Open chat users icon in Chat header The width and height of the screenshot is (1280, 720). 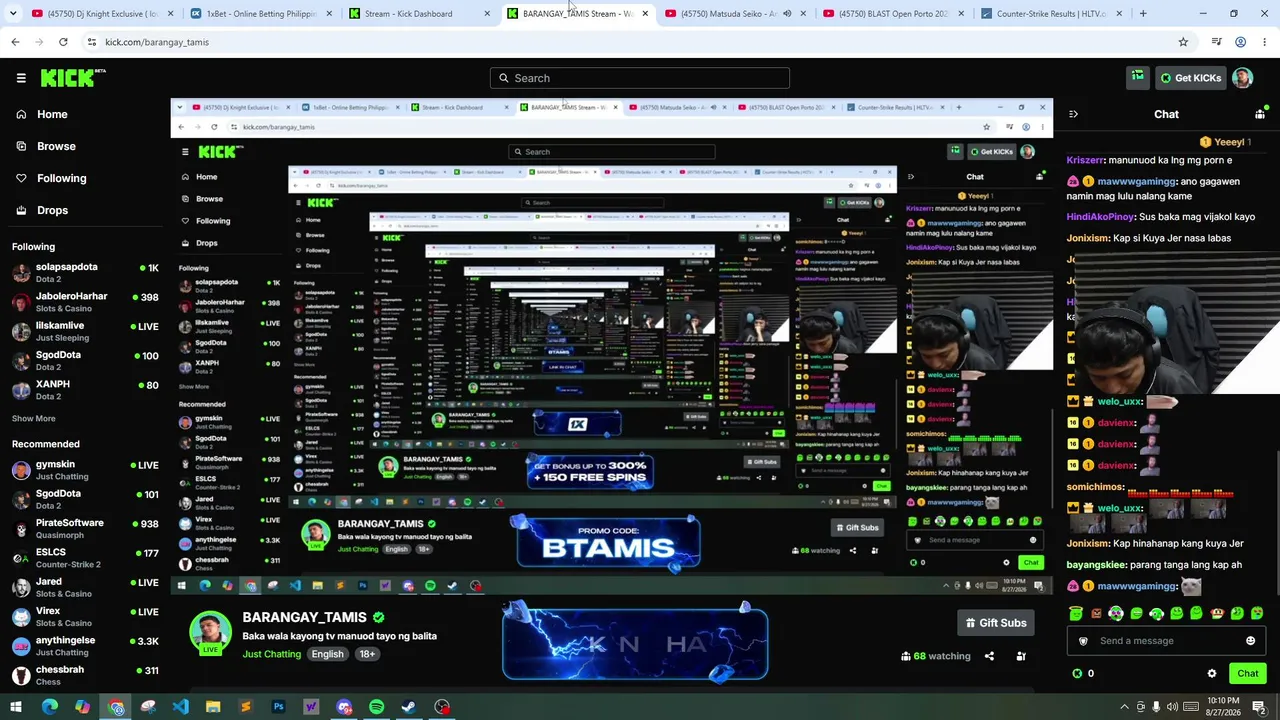pos(1260,113)
